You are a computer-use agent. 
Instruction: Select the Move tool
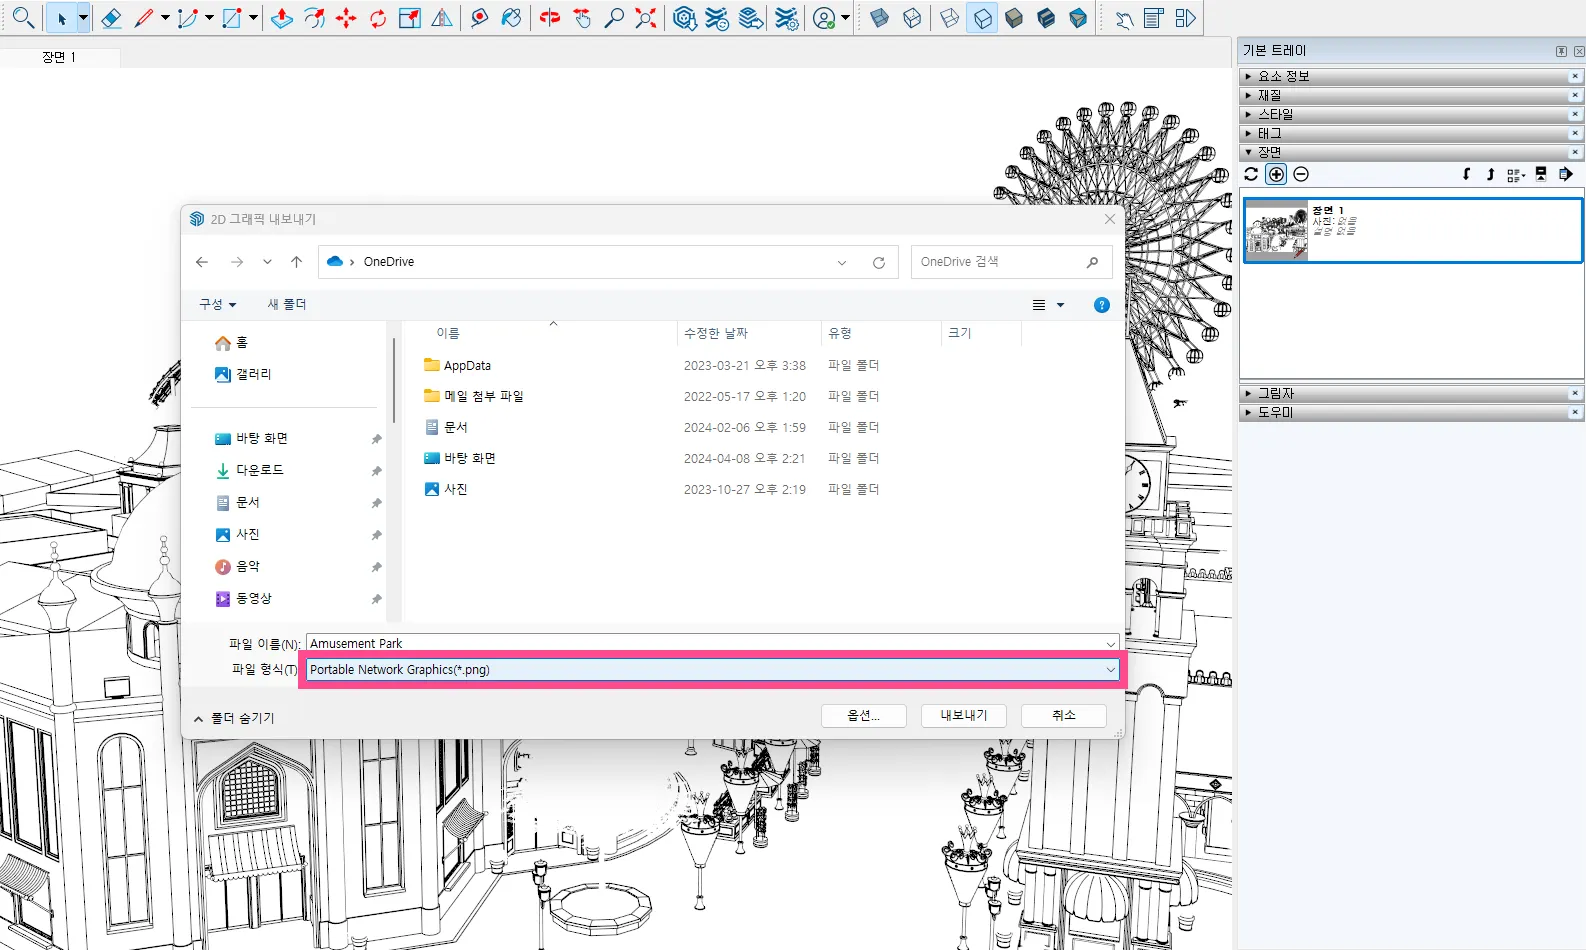(x=346, y=18)
